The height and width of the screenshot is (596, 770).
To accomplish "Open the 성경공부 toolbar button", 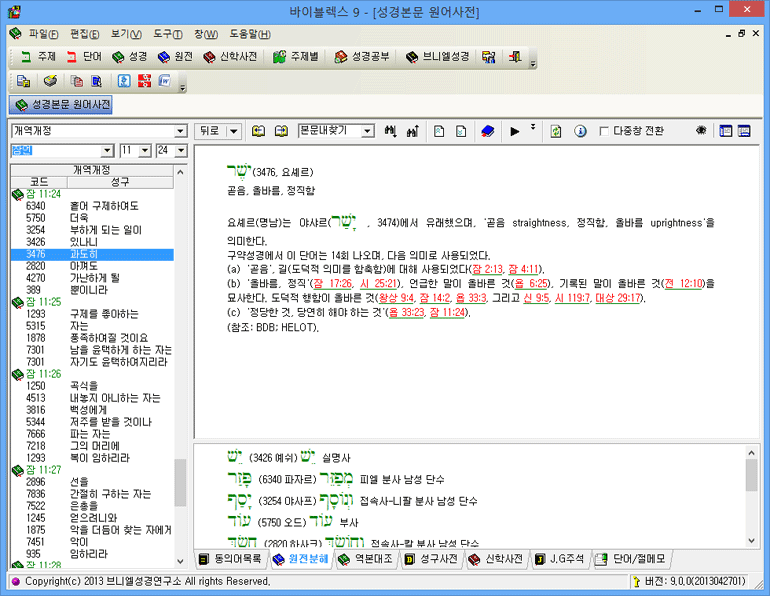I will tap(361, 57).
